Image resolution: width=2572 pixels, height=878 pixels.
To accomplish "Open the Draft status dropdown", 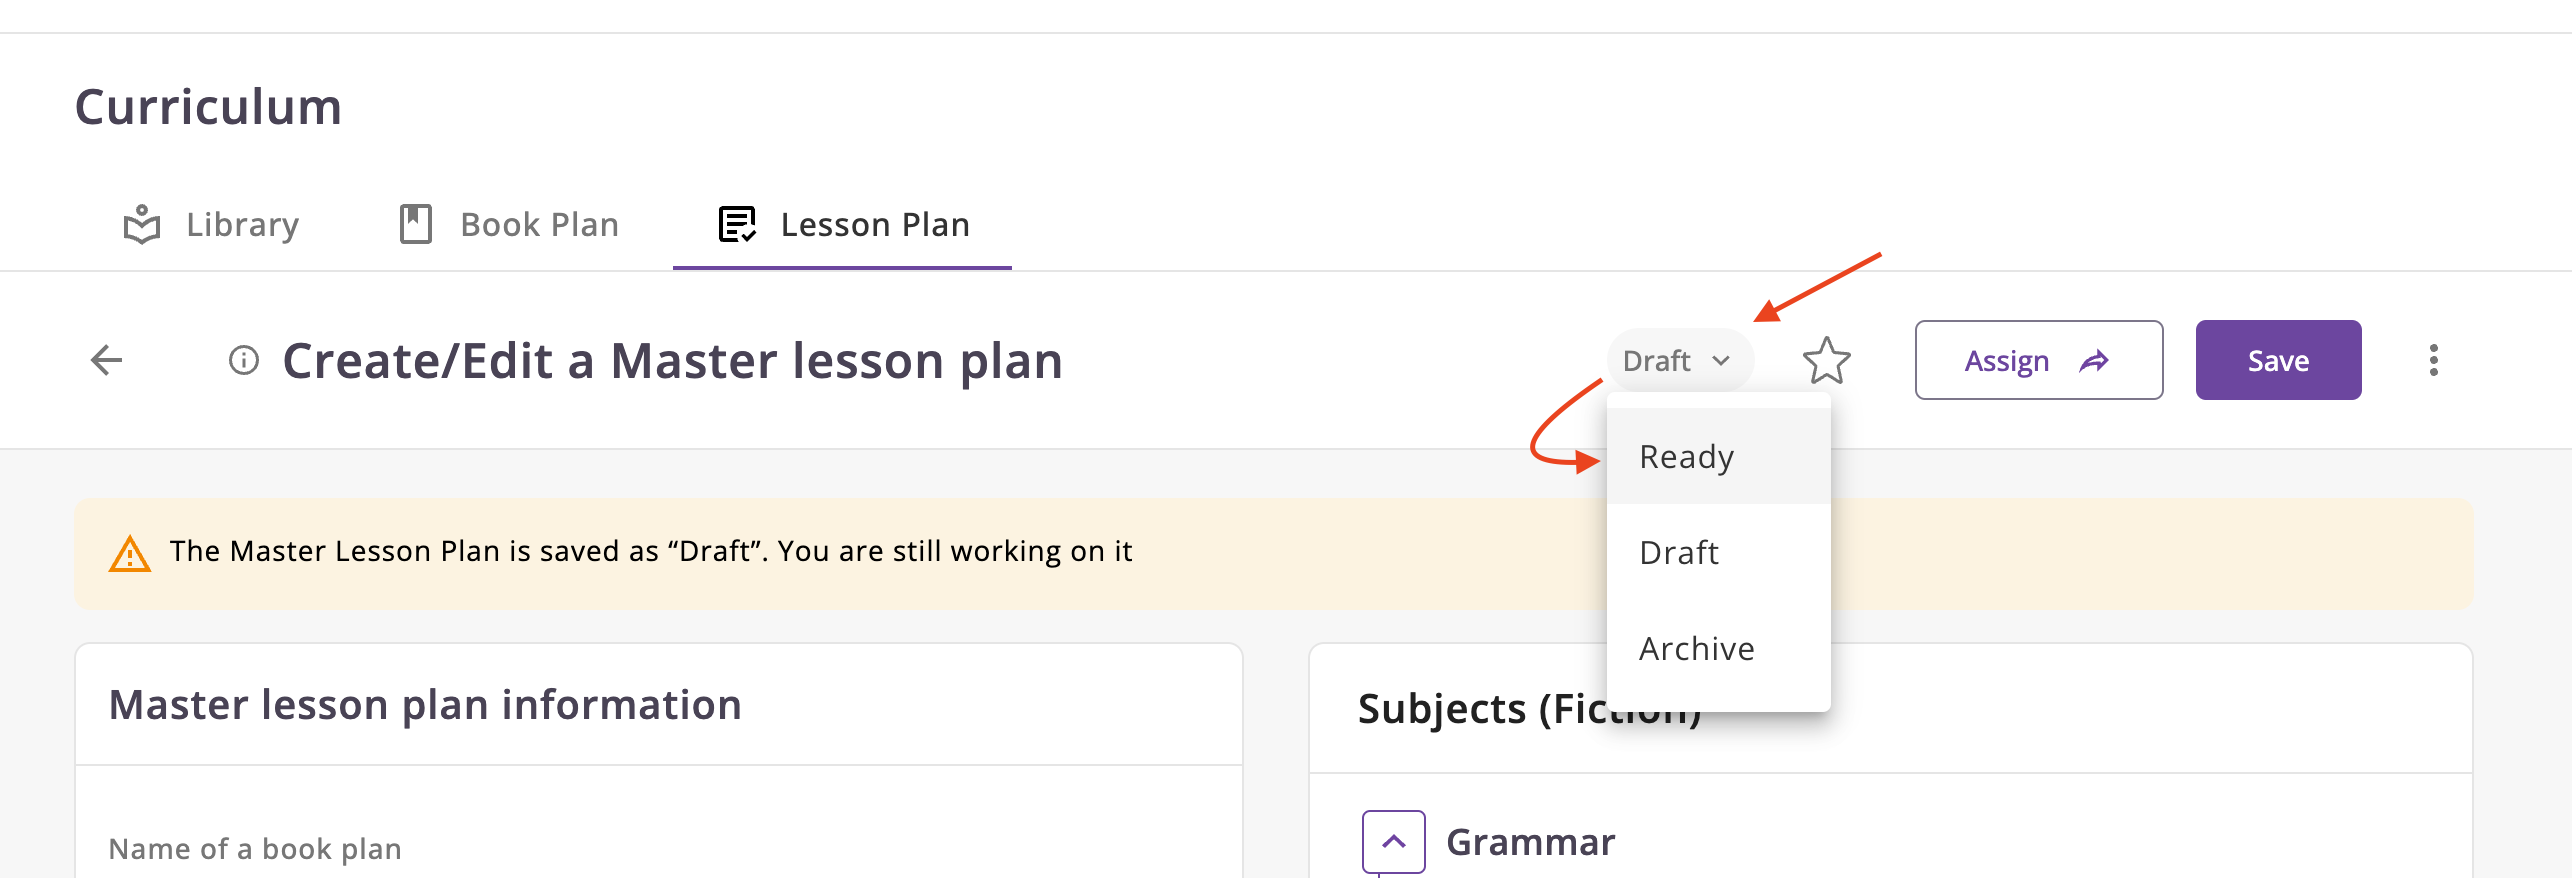I will pos(1677,361).
